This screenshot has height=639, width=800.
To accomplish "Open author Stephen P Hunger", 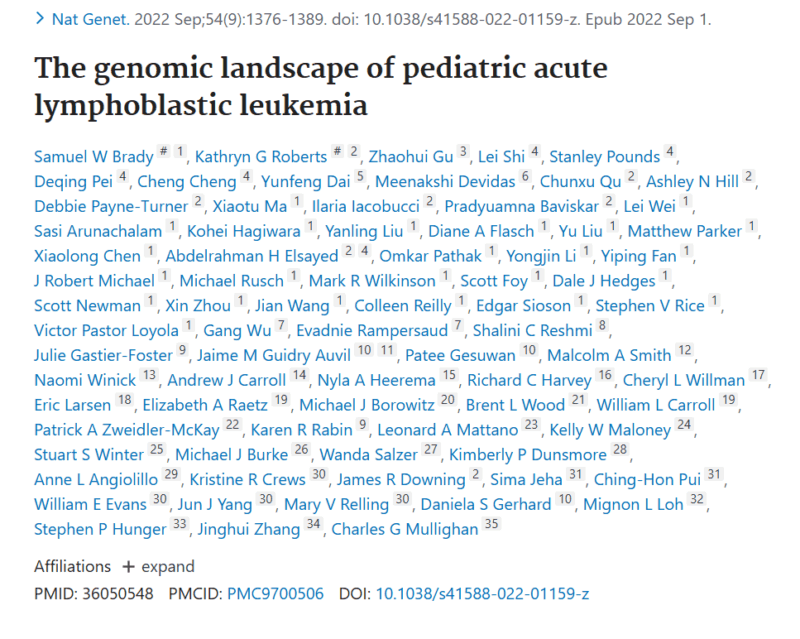I will coord(101,529).
